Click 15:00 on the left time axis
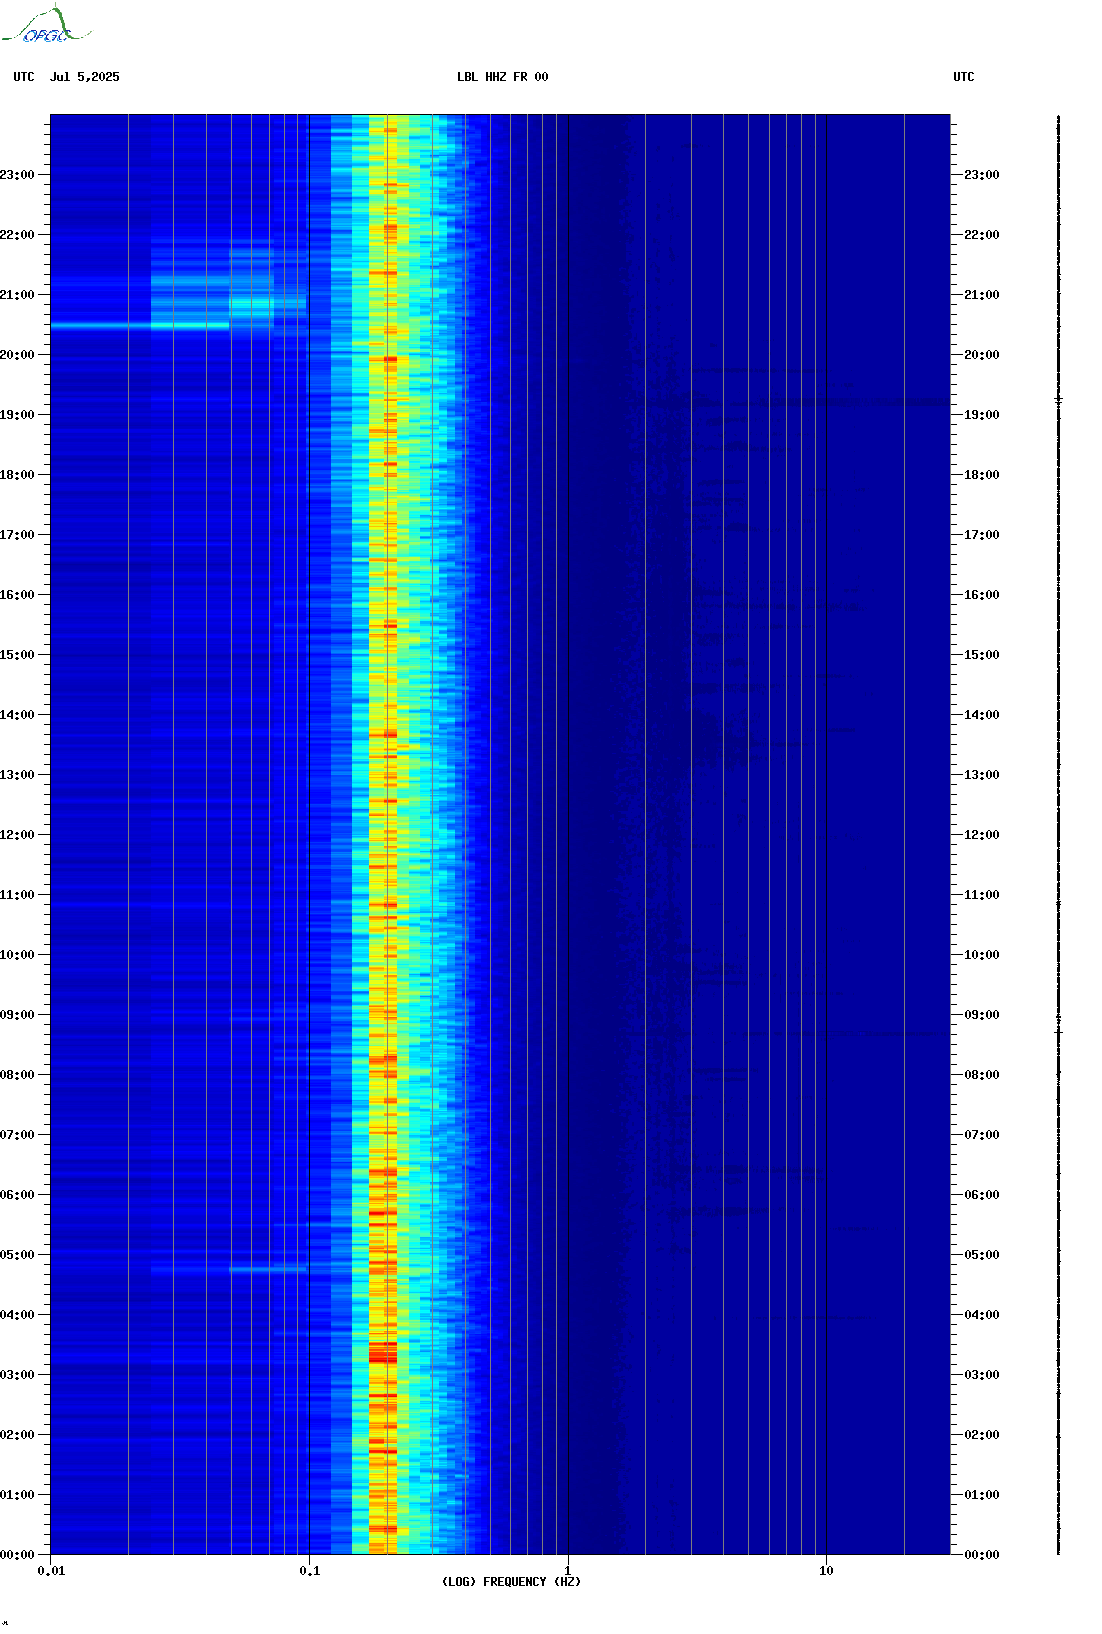The height and width of the screenshot is (1634, 1102). [x=17, y=655]
